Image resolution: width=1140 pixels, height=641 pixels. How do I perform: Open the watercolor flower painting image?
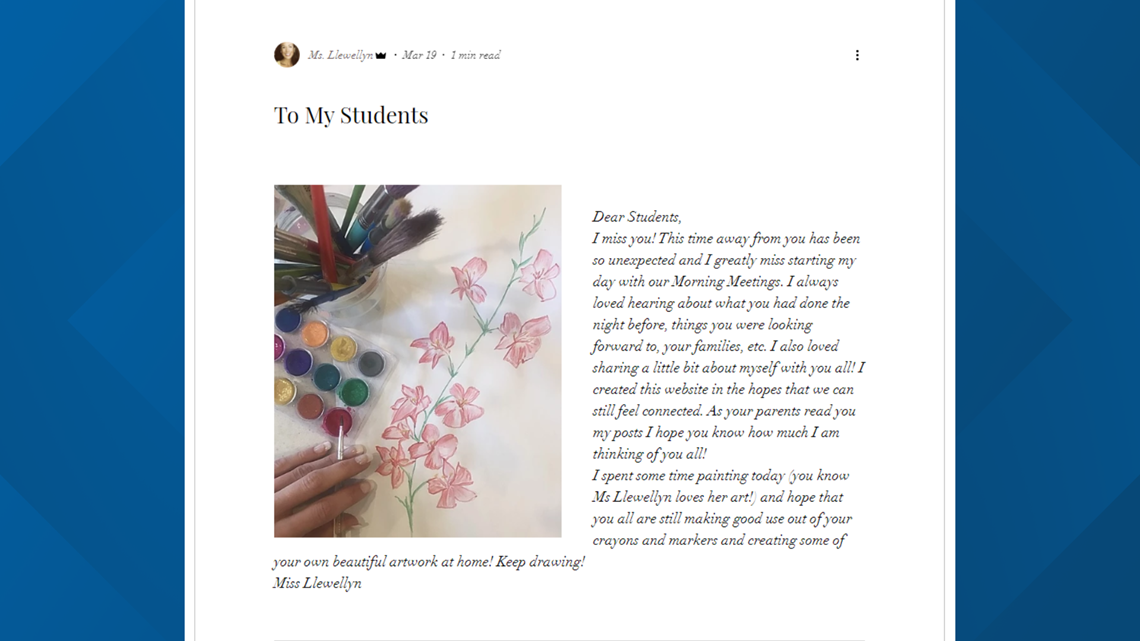pyautogui.click(x=417, y=360)
